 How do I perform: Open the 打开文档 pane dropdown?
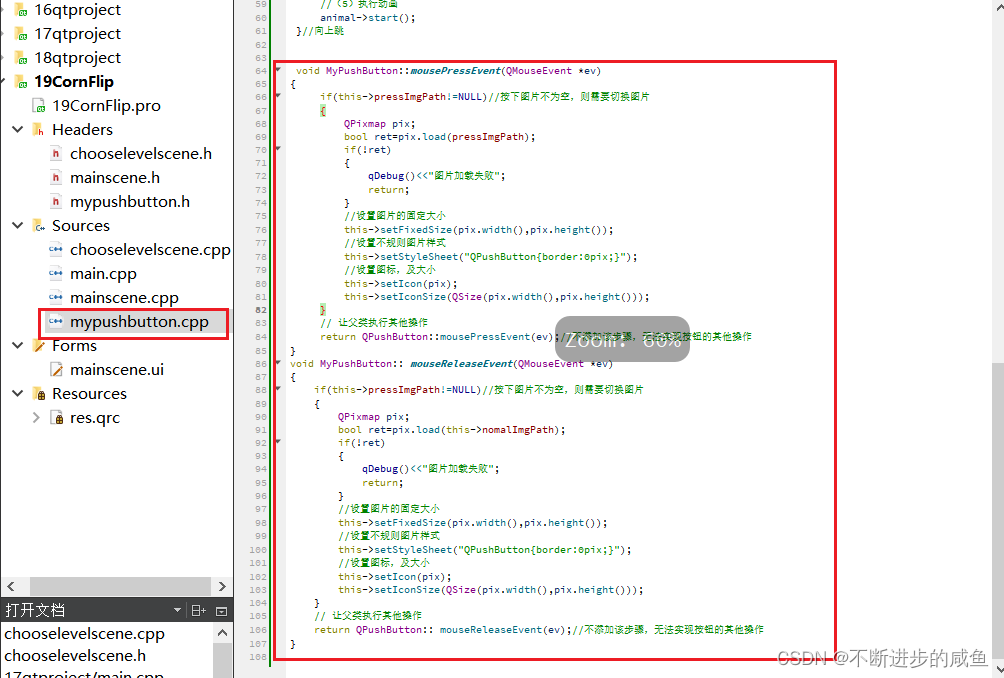(x=177, y=610)
